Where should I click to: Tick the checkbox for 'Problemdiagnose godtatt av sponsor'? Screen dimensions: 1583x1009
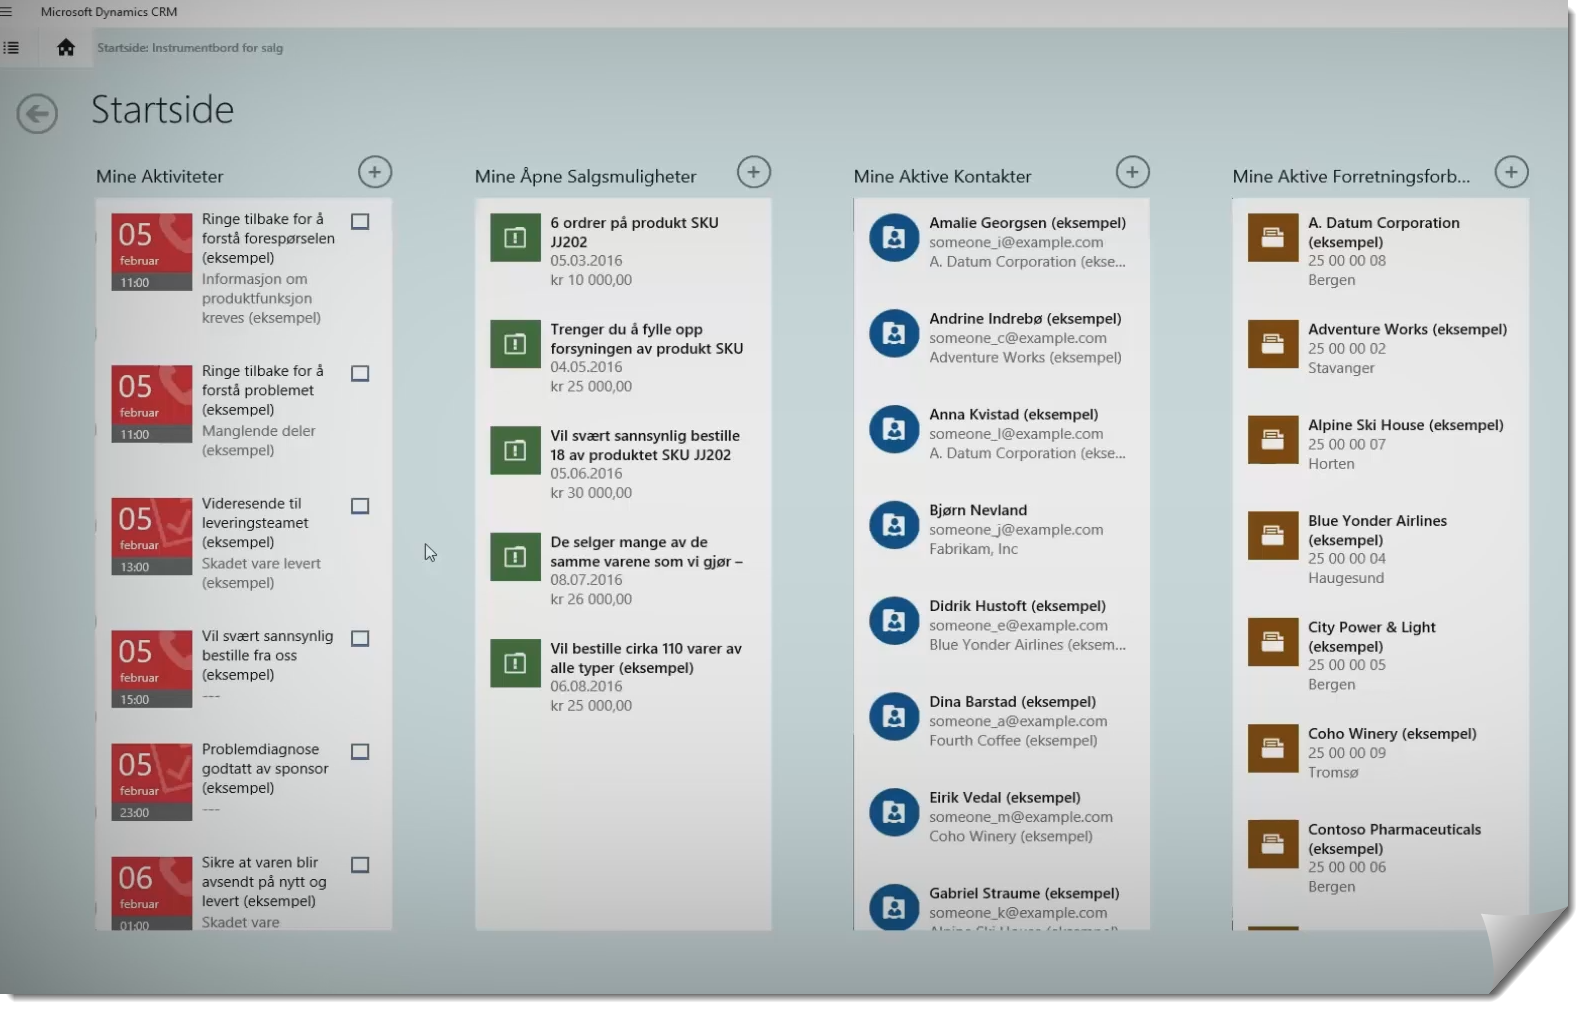pyautogui.click(x=360, y=751)
